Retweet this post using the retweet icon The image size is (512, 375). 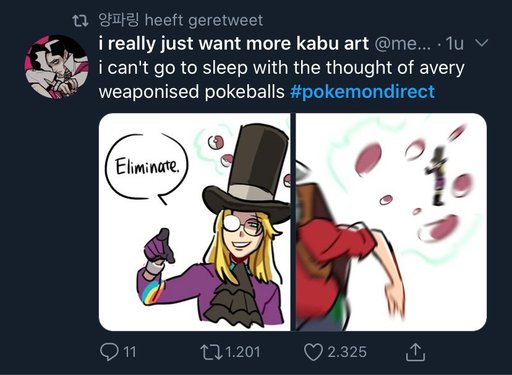click(211, 352)
